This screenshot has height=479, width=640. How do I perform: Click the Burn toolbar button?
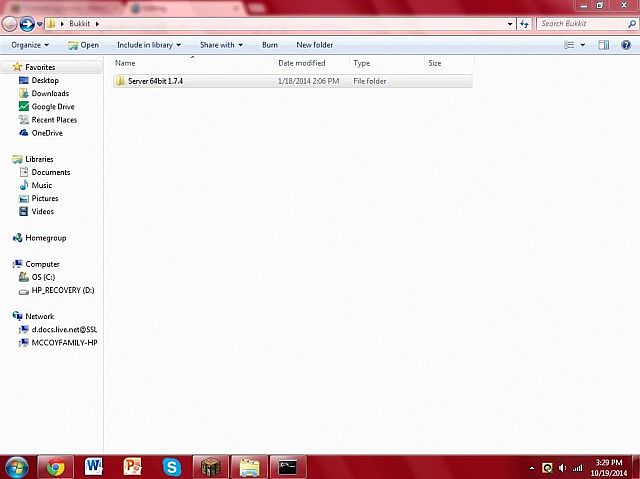(270, 45)
